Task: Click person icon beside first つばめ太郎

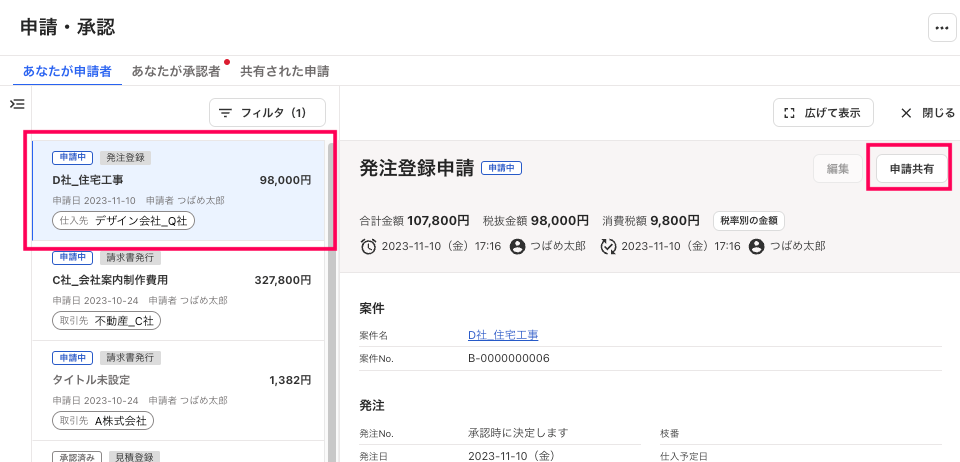Action: pyautogui.click(x=517, y=247)
